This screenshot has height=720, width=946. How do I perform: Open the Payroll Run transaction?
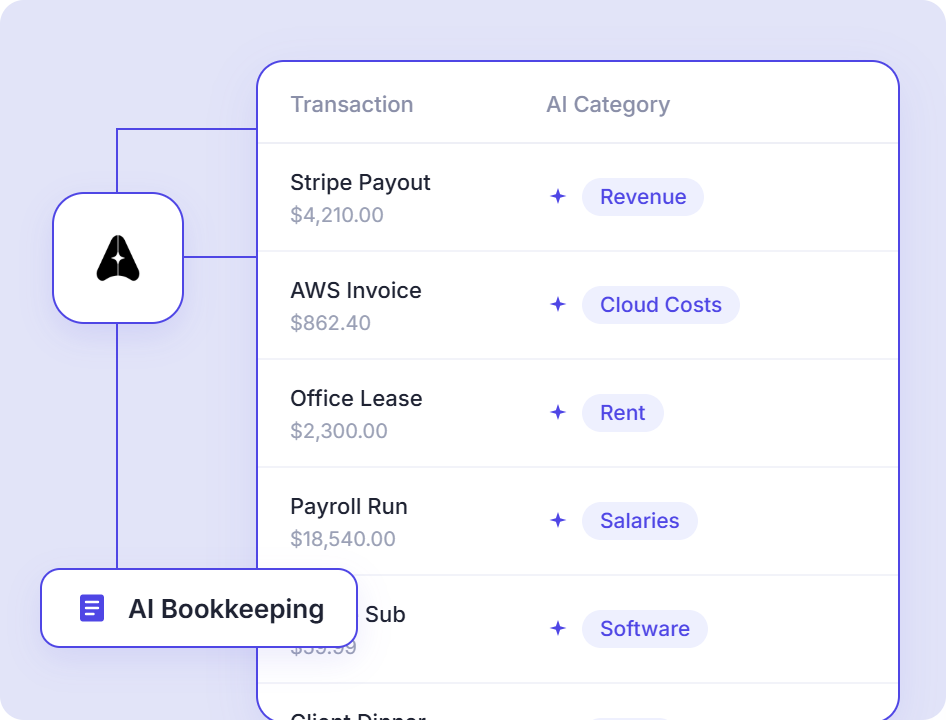349,506
